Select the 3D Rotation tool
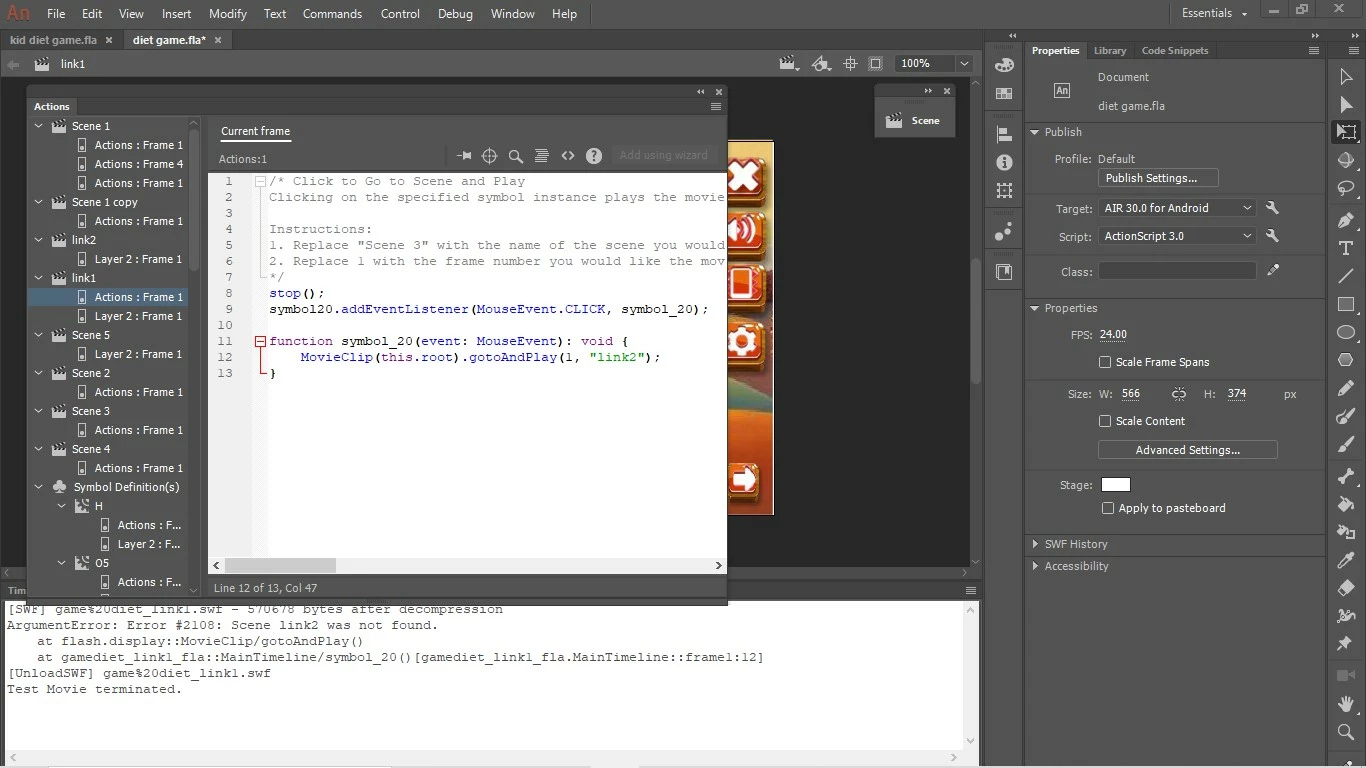The height and width of the screenshot is (768, 1366). (x=1346, y=161)
